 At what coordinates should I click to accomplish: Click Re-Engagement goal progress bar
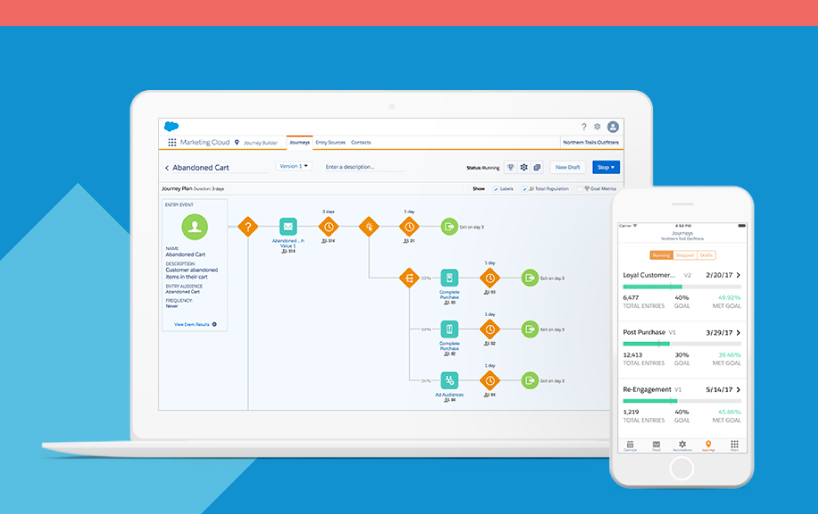point(682,401)
